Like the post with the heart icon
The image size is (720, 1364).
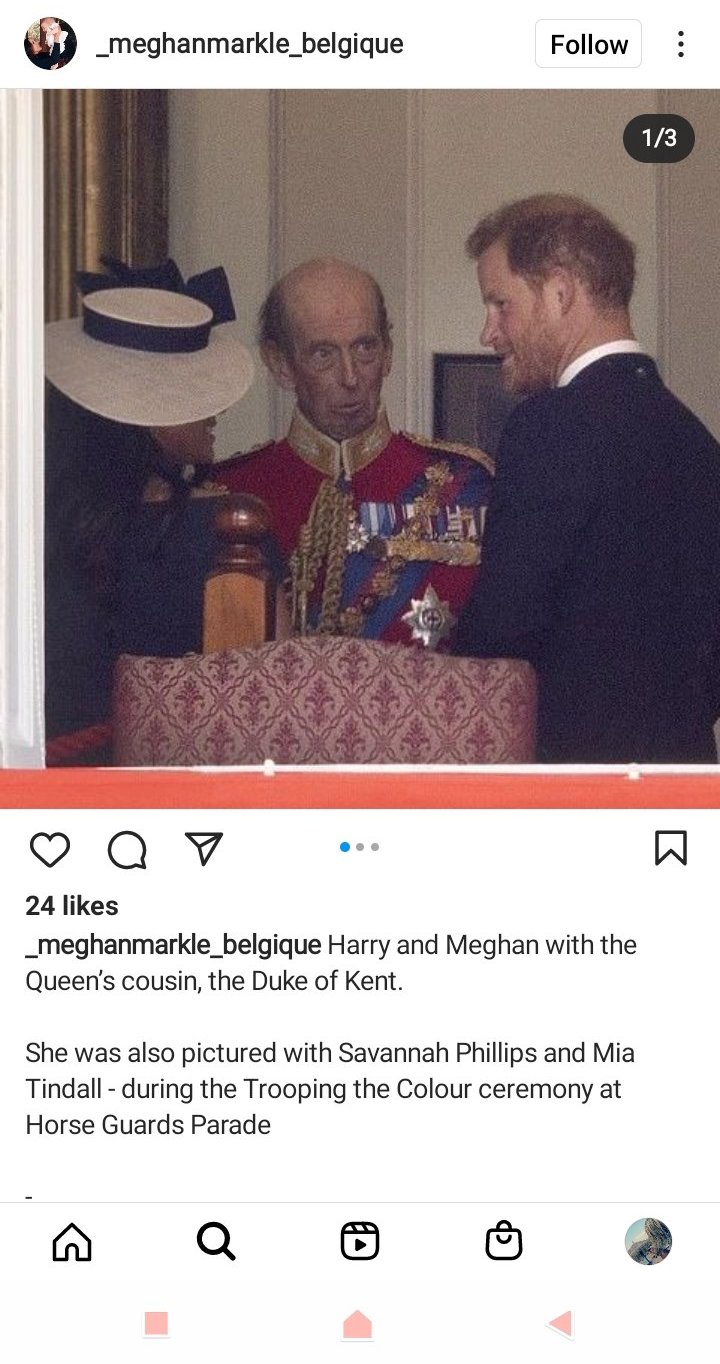[50, 849]
